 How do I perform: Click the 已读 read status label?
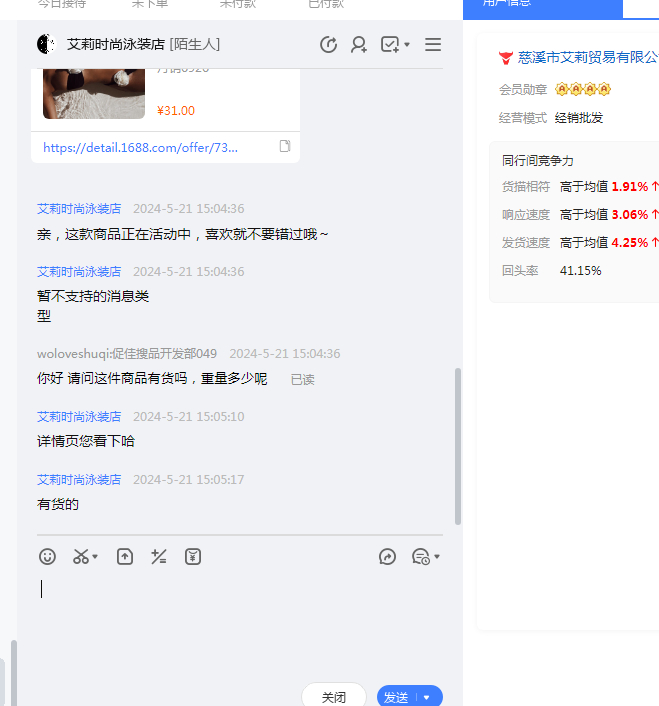tap(302, 380)
